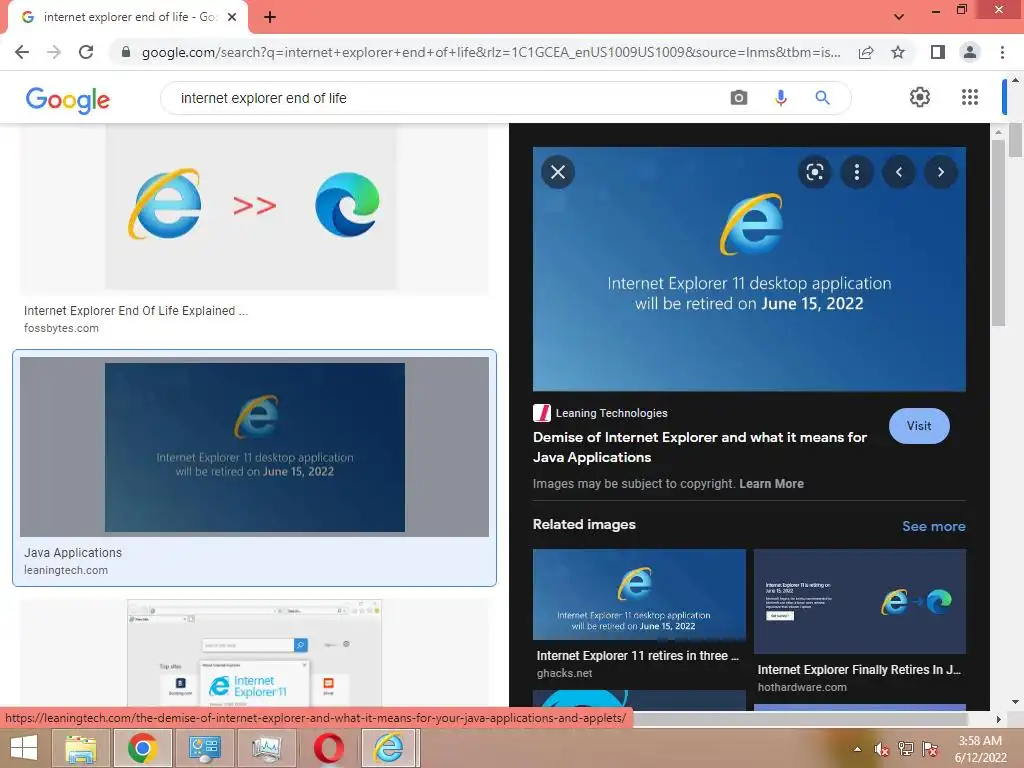Image resolution: width=1024 pixels, height=768 pixels.
Task: Click the page vertical scrollbar thumb
Action: [x=1015, y=140]
